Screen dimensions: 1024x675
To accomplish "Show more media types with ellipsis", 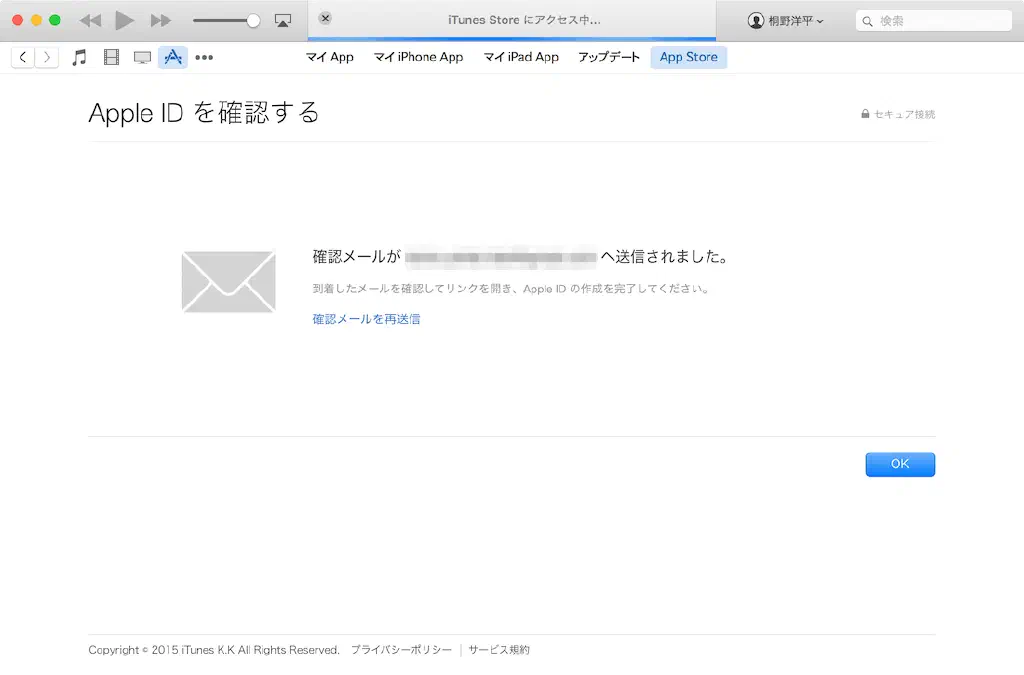I will pyautogui.click(x=204, y=57).
